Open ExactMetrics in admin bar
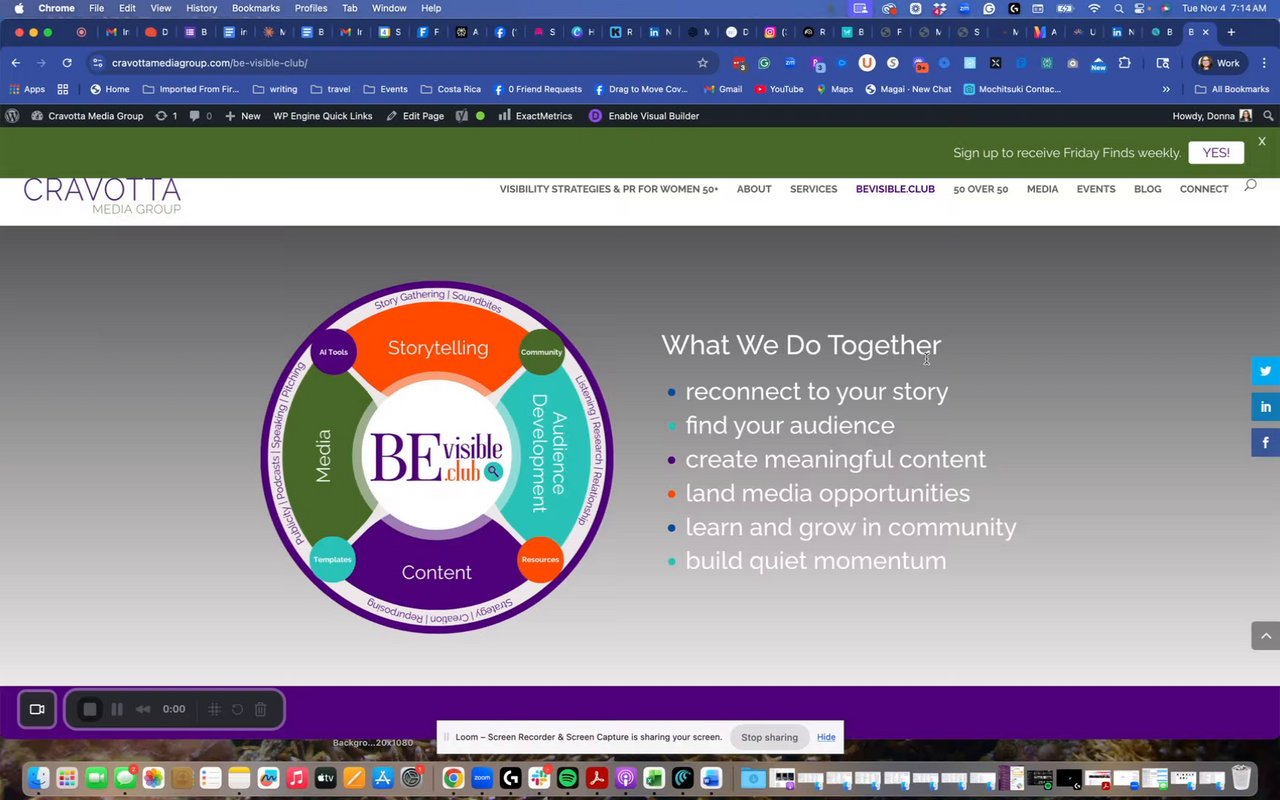 coord(535,116)
